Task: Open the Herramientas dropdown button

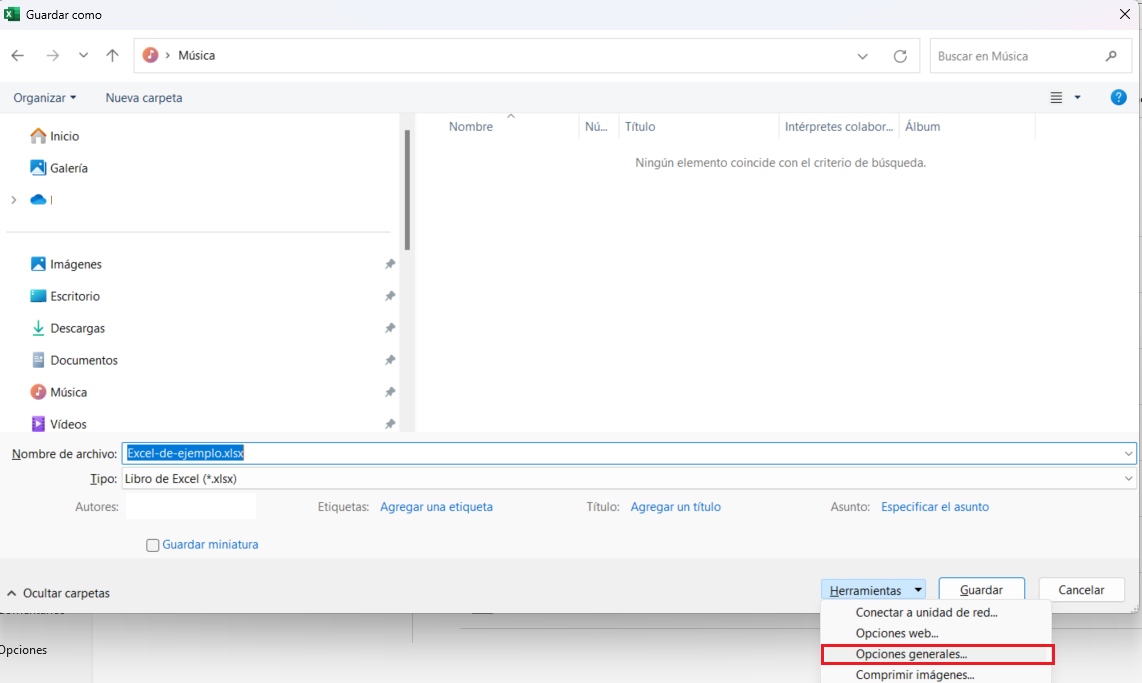Action: [873, 590]
